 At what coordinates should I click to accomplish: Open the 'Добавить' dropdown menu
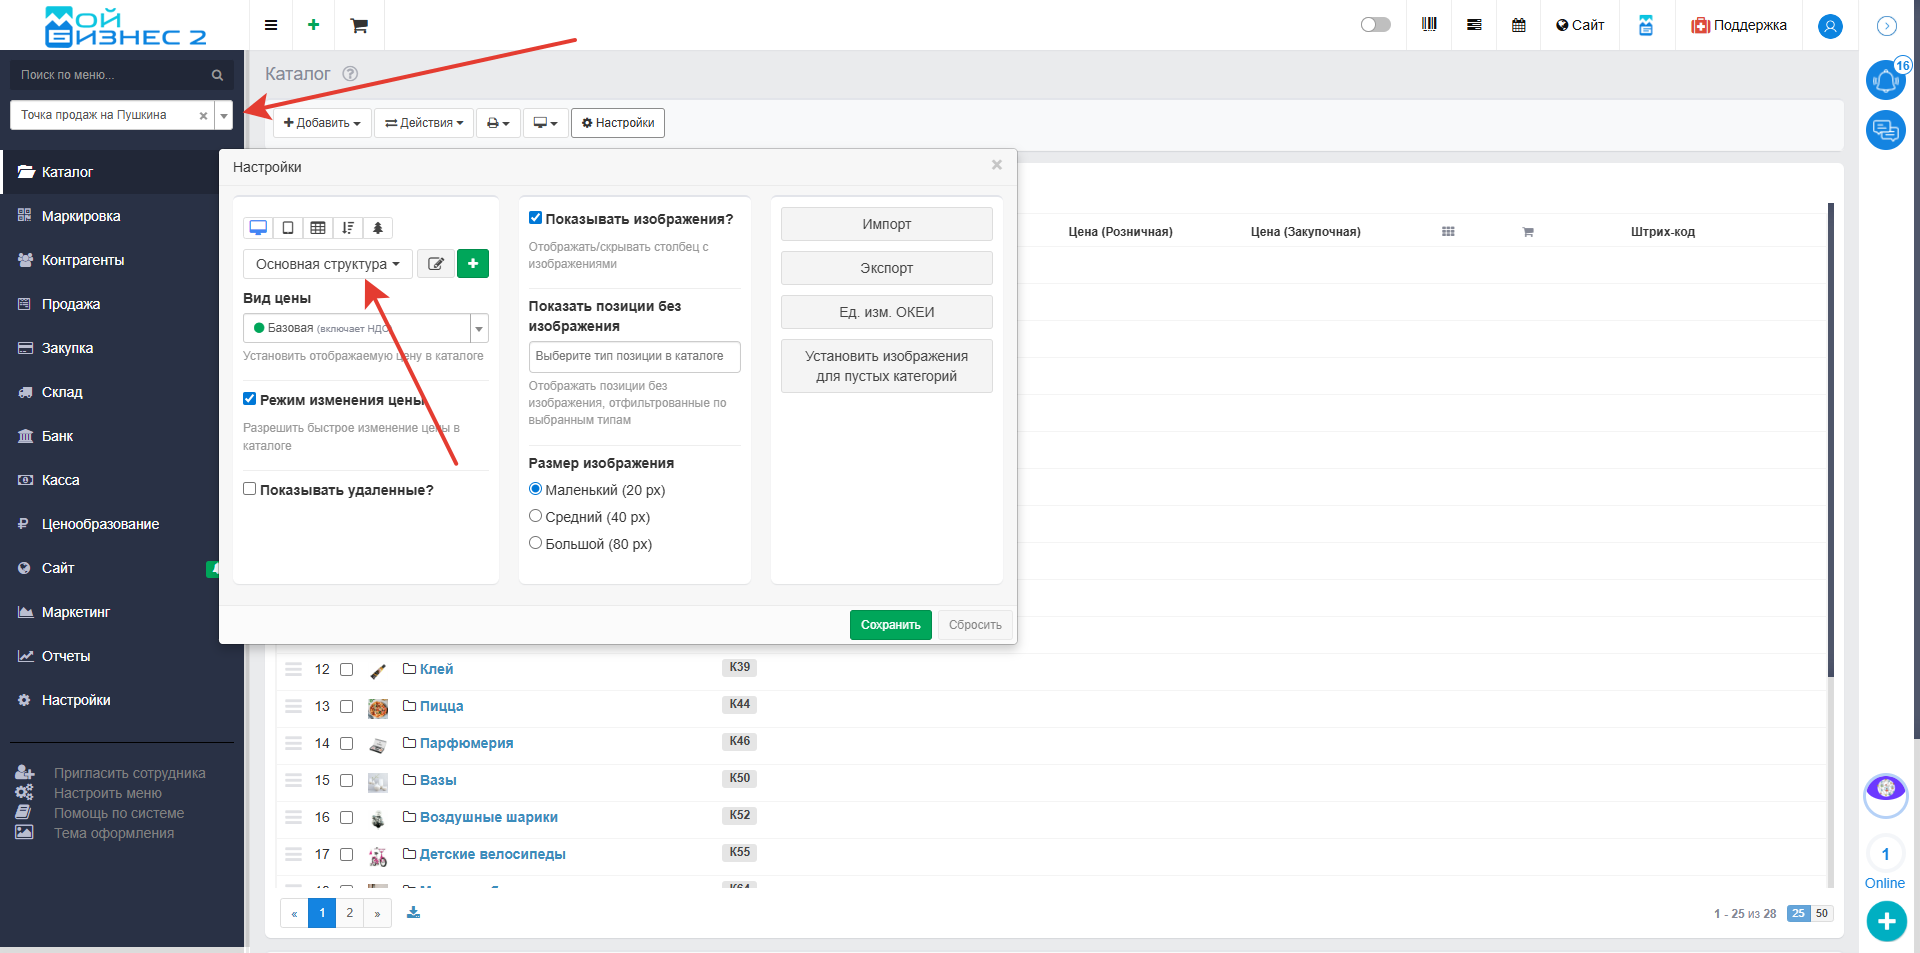click(x=322, y=123)
